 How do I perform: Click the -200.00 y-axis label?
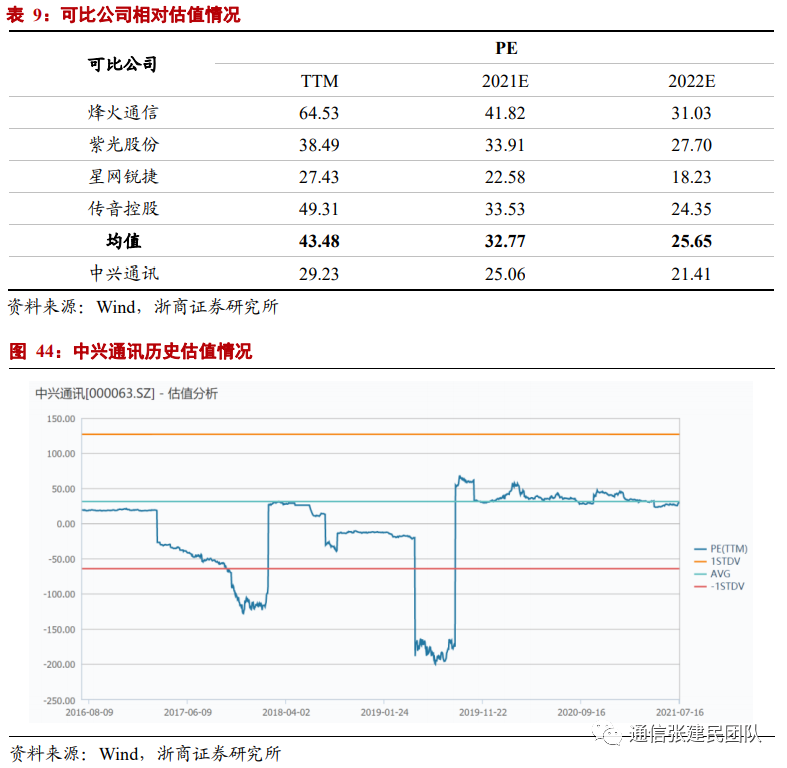[x=59, y=665]
